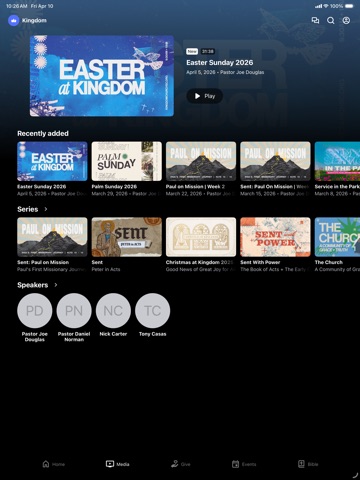360x480 pixels.
Task: Tap the featured Easter Sunday 2026 title
Action: pyautogui.click(x=220, y=63)
